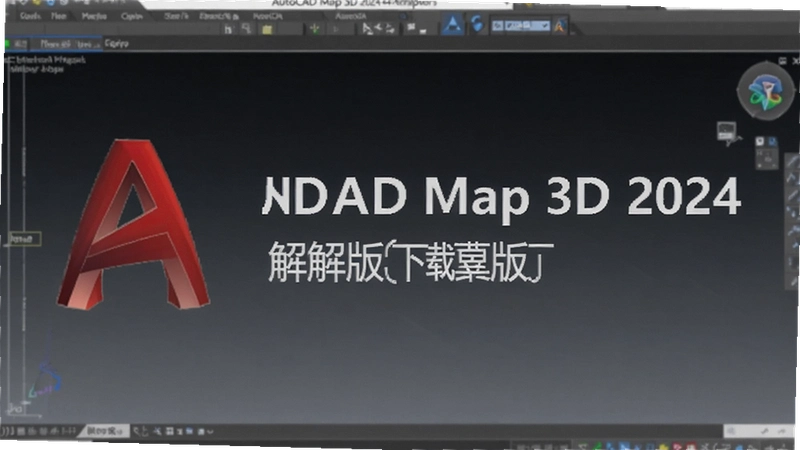Click the blue swirl refresh icon

coord(477,23)
